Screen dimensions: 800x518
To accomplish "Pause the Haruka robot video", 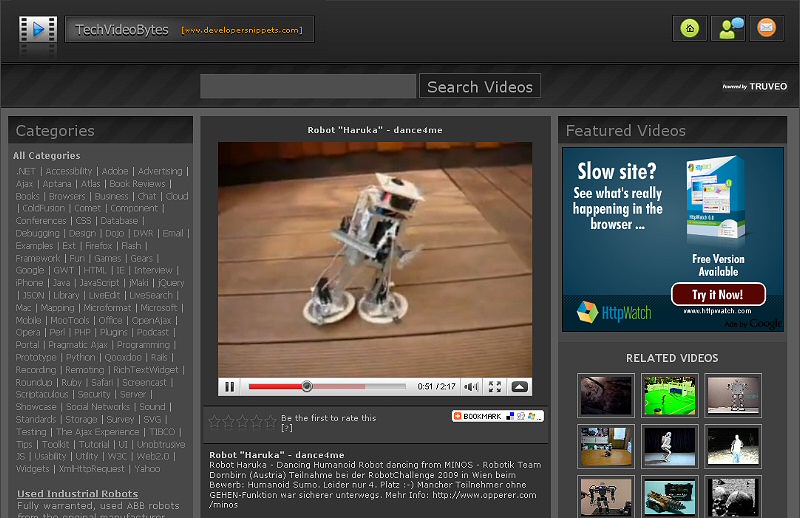I will tap(230, 386).
